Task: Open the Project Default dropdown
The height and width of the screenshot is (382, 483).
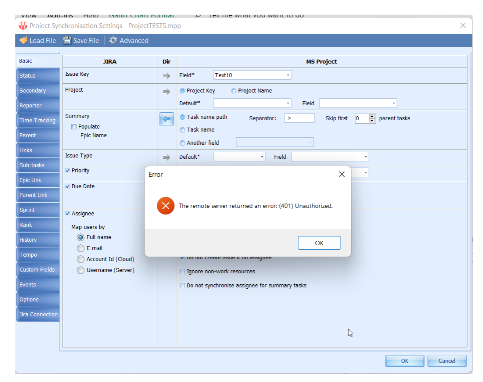Action: click(x=252, y=103)
